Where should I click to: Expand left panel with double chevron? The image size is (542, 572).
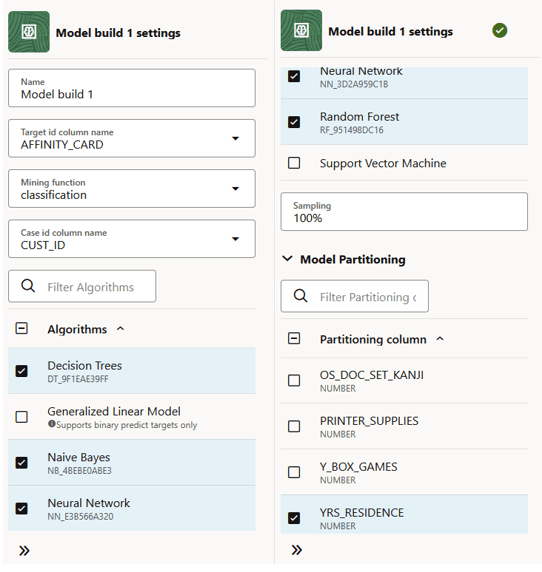(24, 550)
